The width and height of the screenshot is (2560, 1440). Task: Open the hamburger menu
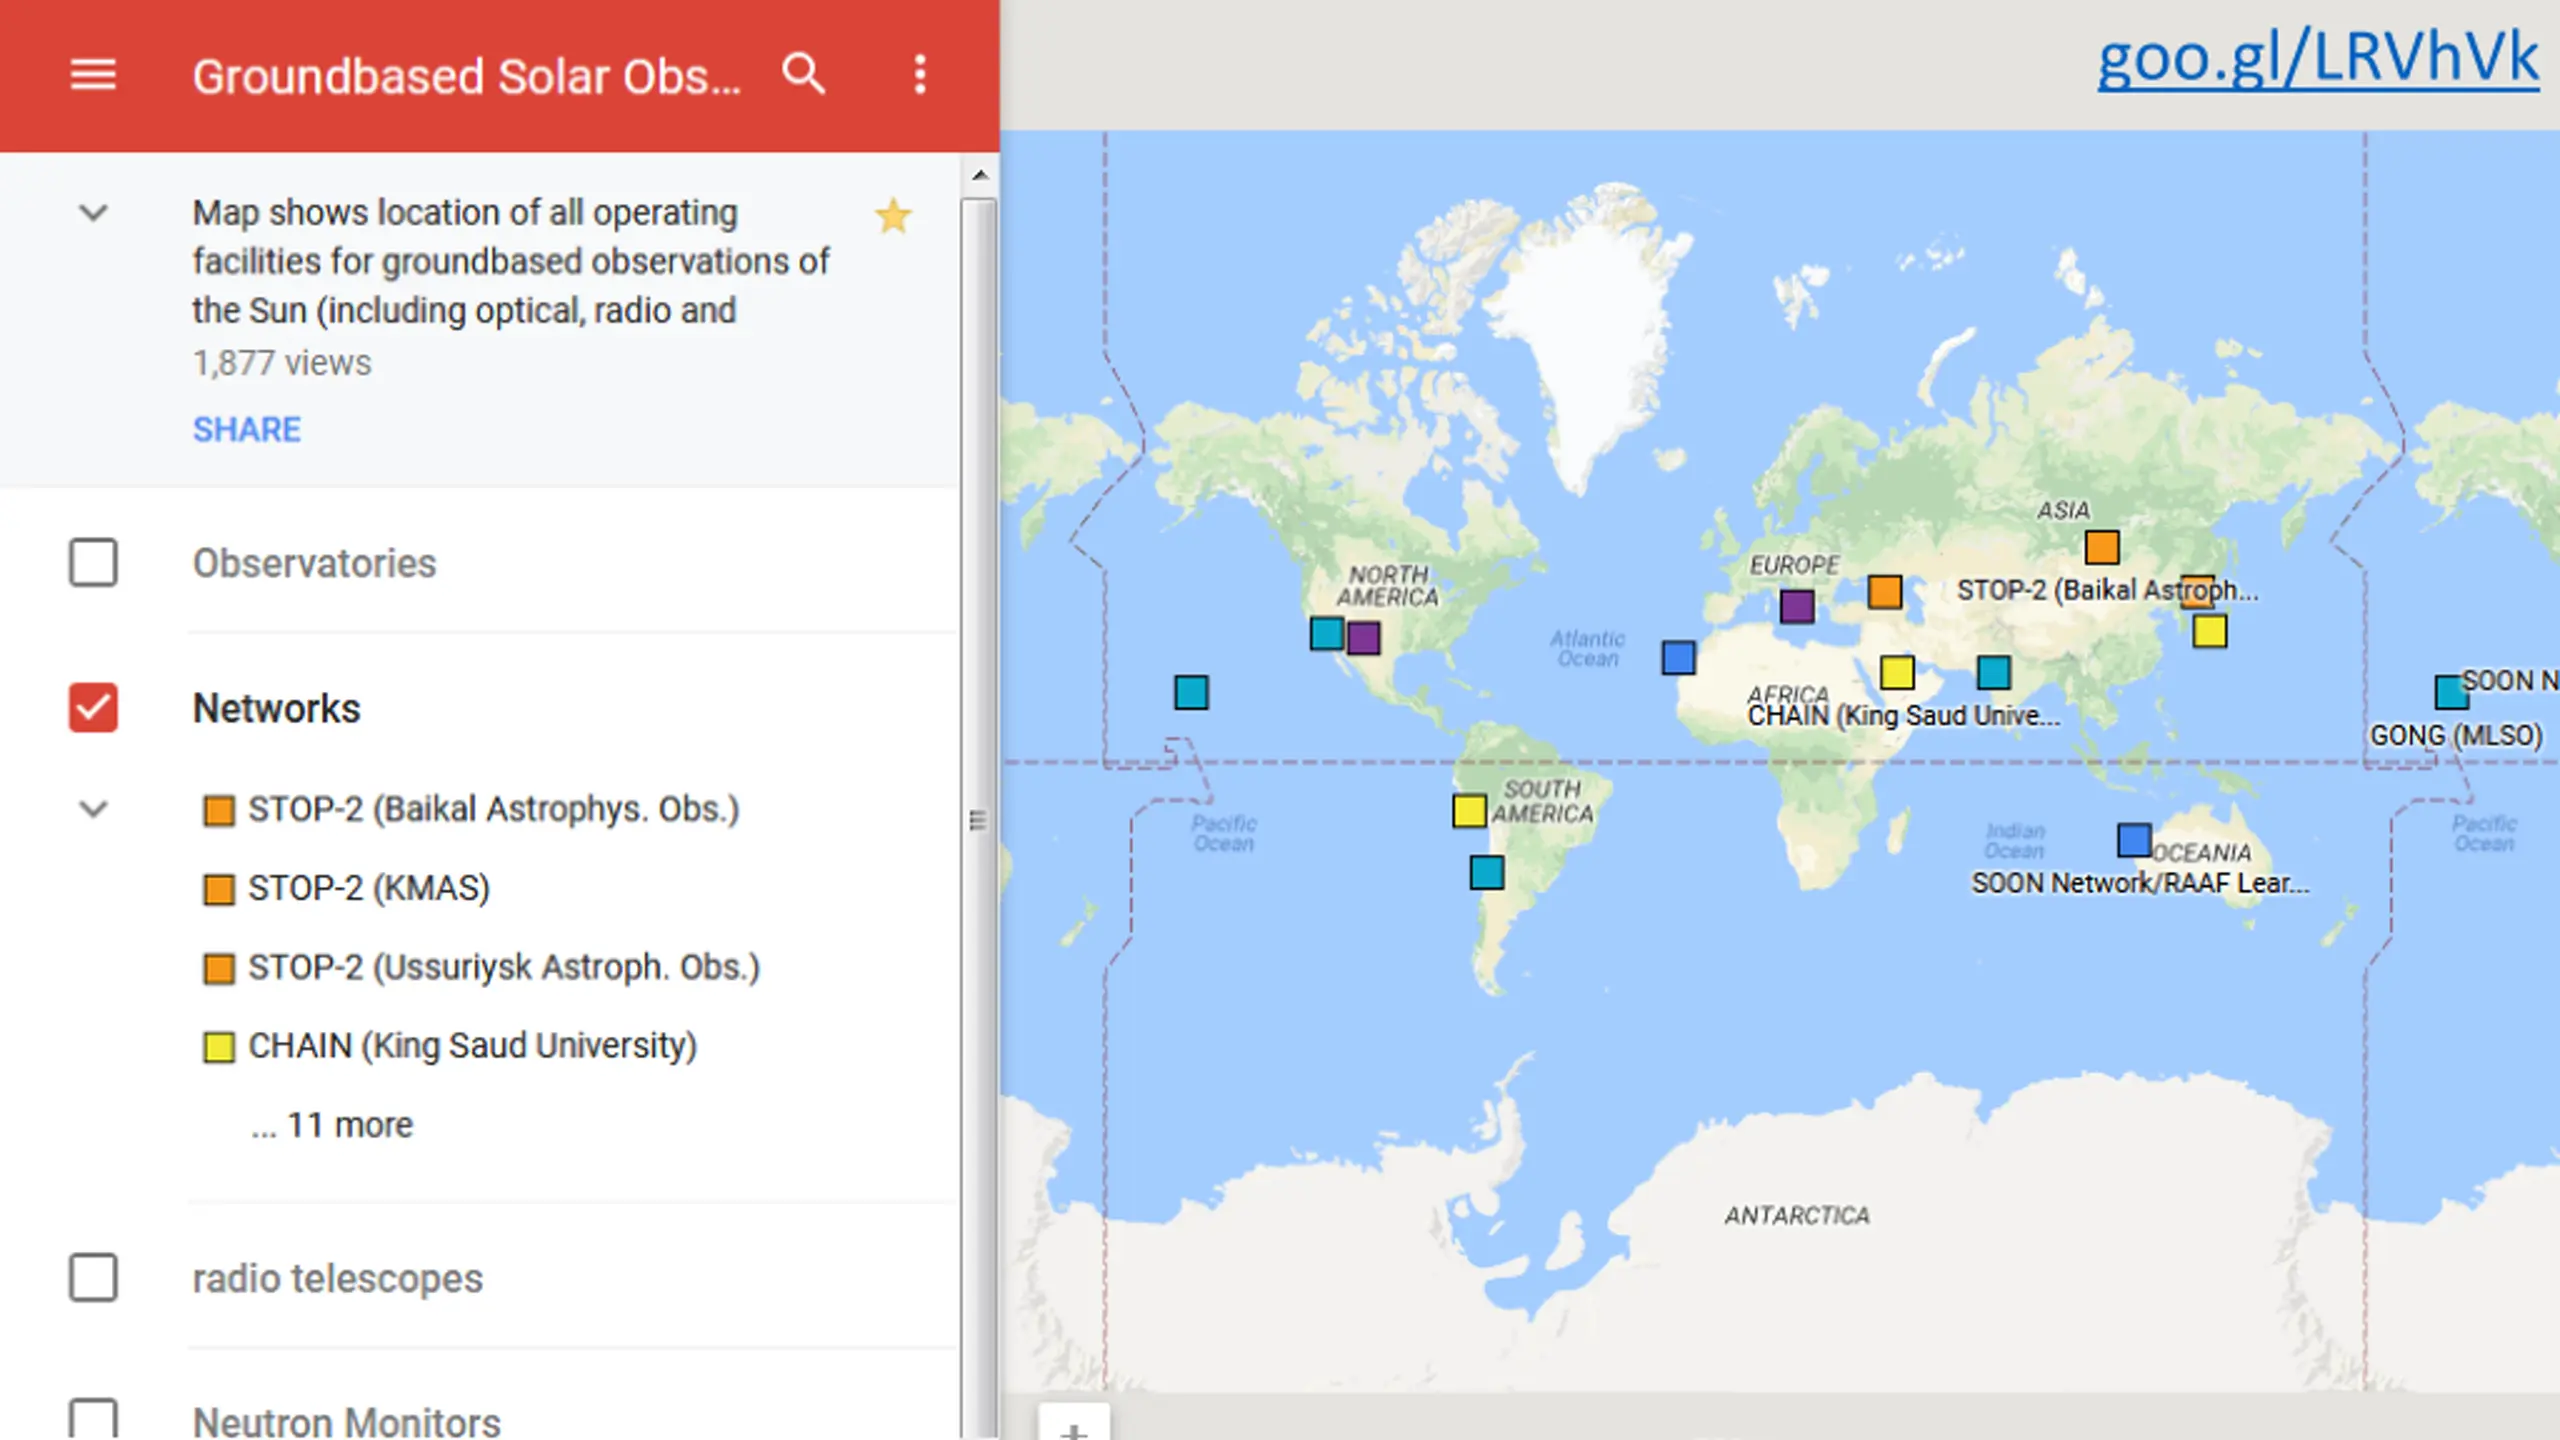coord(93,75)
